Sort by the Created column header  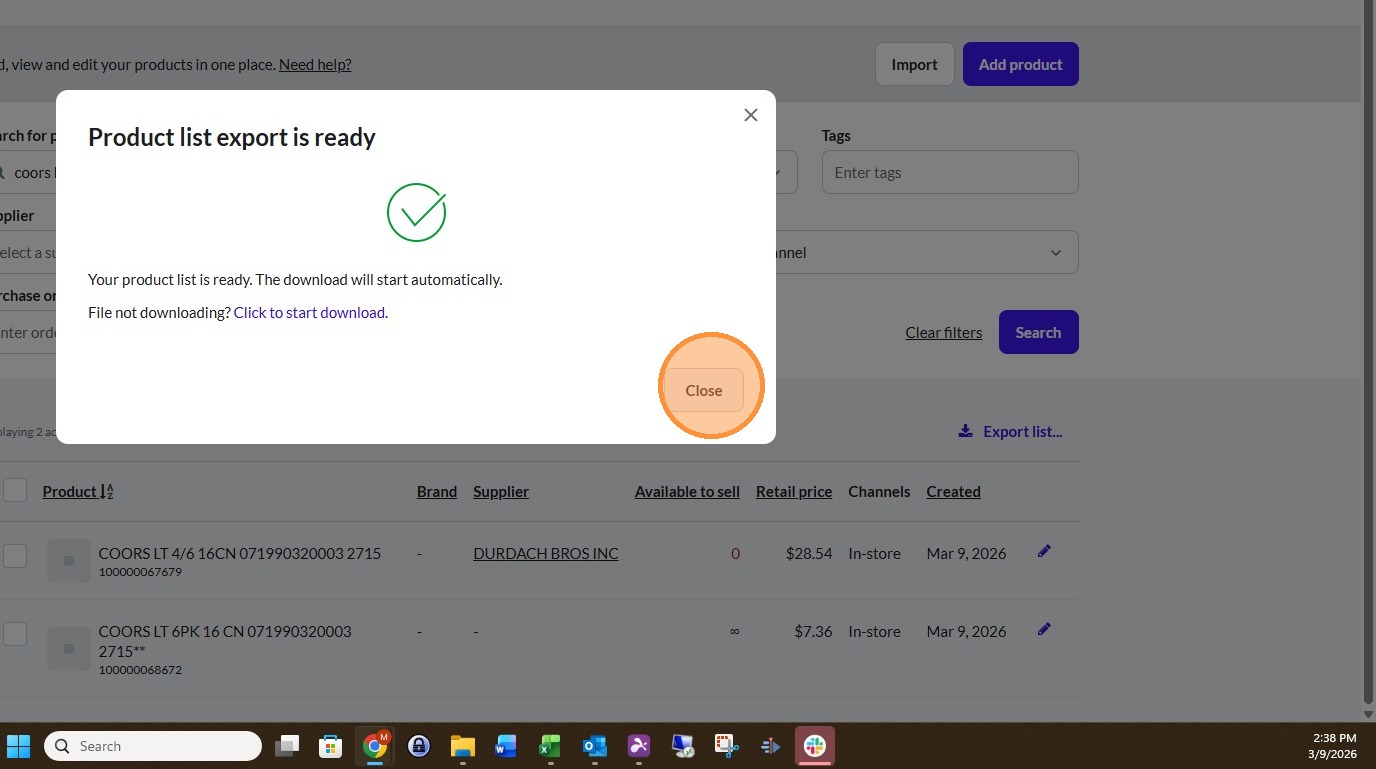(x=953, y=491)
